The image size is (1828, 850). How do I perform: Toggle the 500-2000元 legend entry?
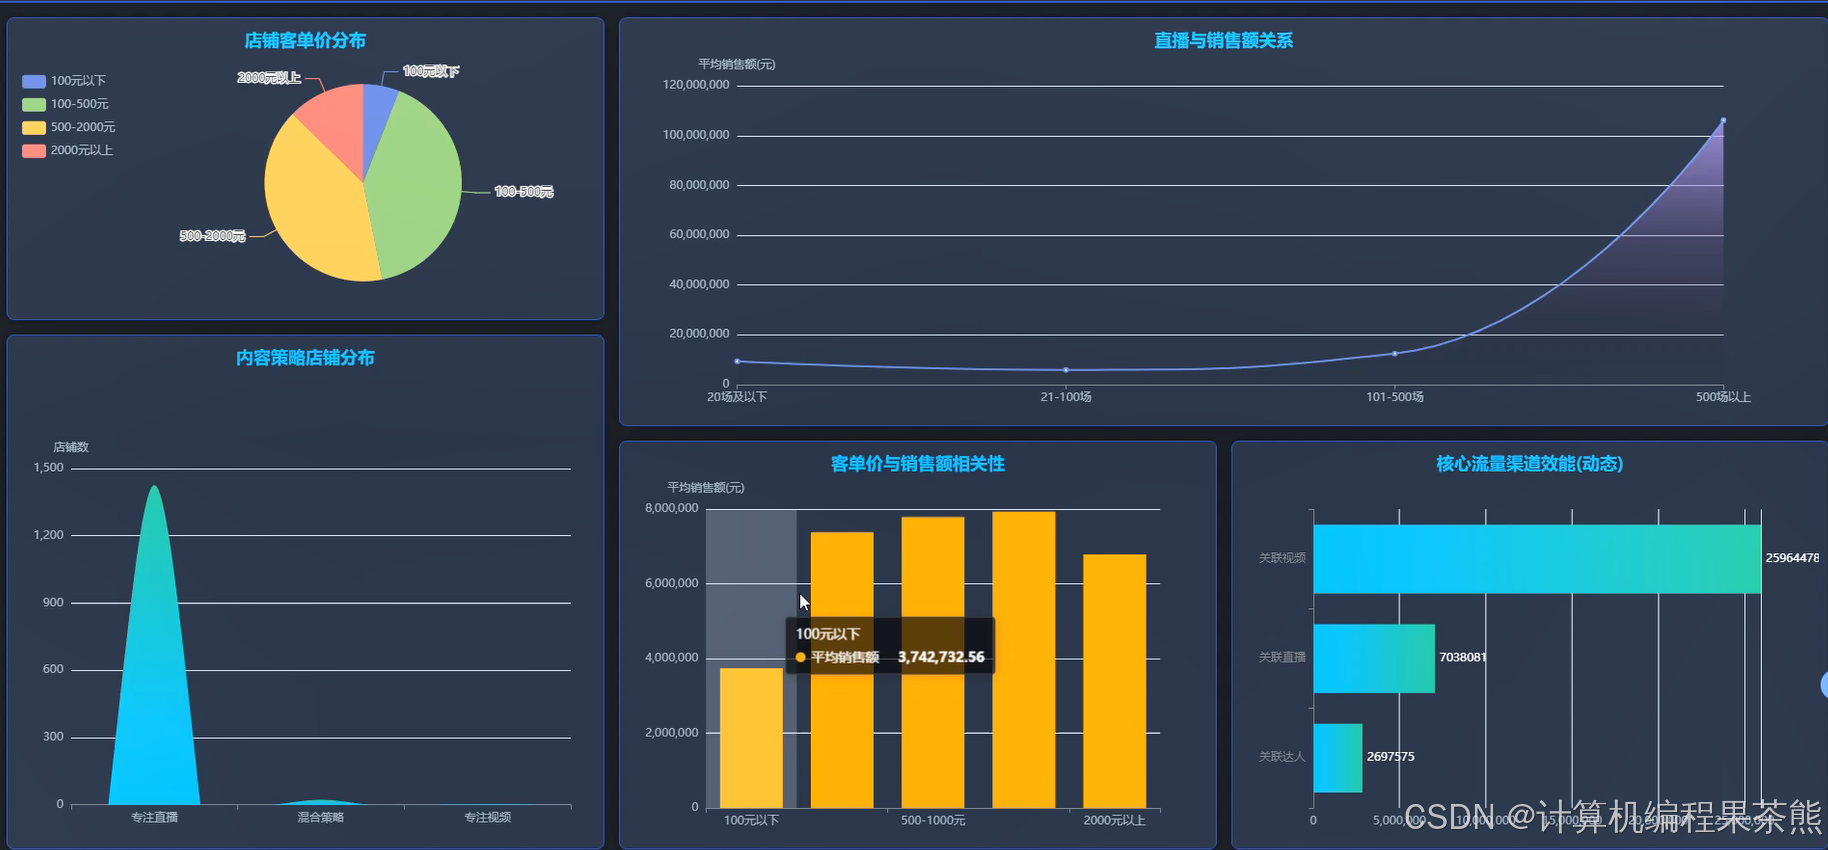(x=69, y=127)
